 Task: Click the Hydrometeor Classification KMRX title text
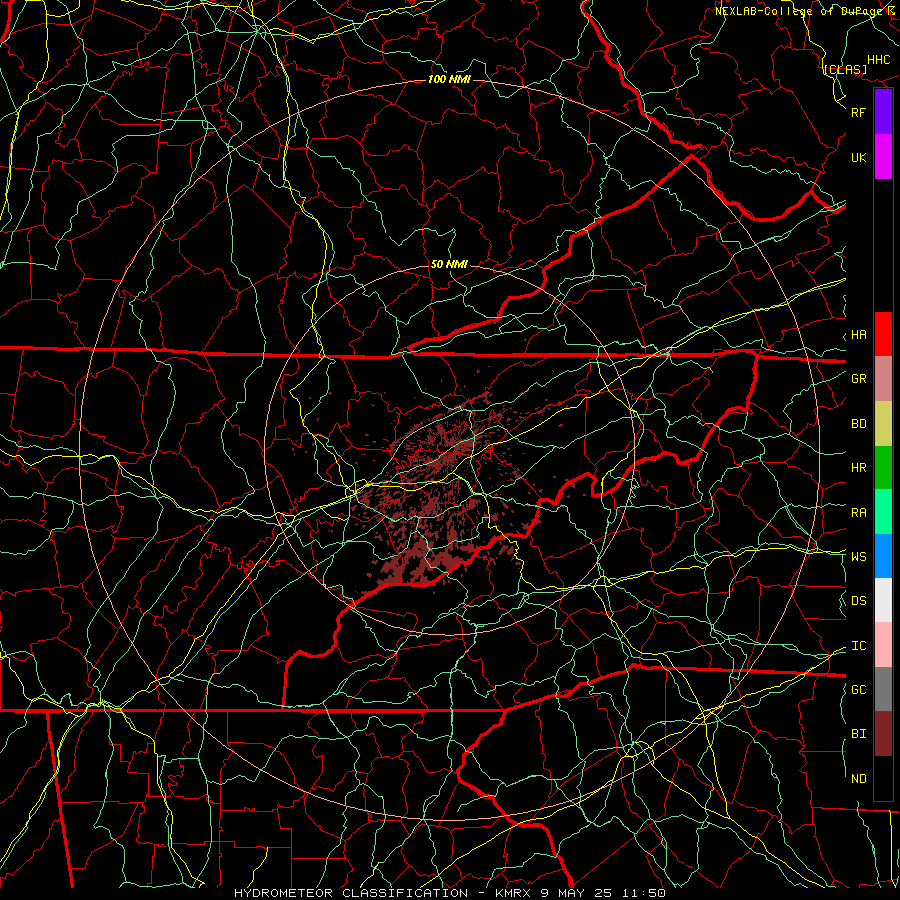[x=450, y=893]
